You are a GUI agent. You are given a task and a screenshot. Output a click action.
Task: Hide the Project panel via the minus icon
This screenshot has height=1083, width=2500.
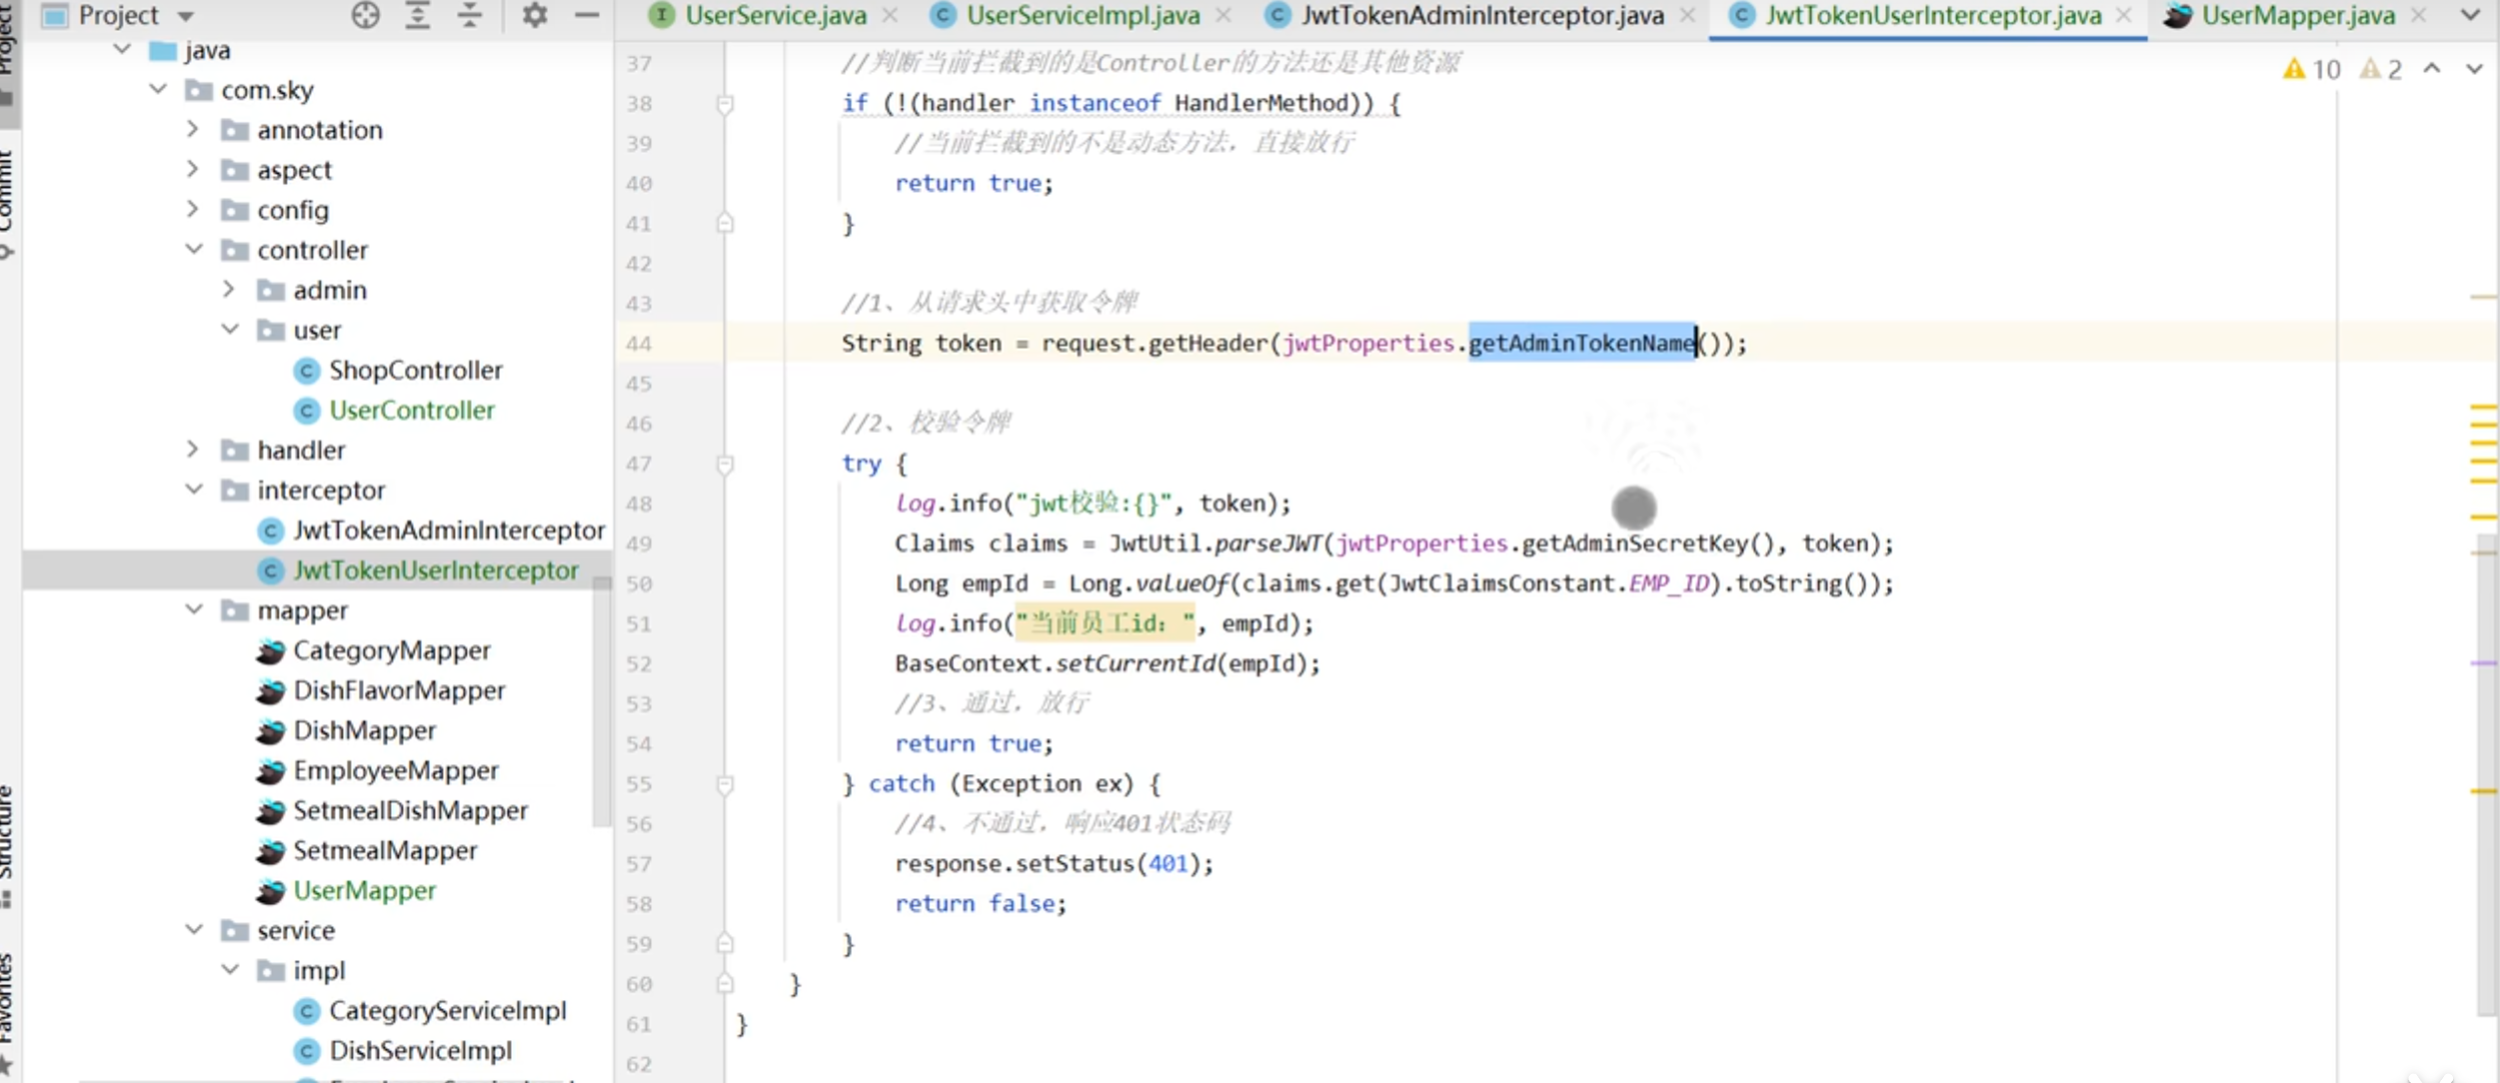[x=587, y=15]
